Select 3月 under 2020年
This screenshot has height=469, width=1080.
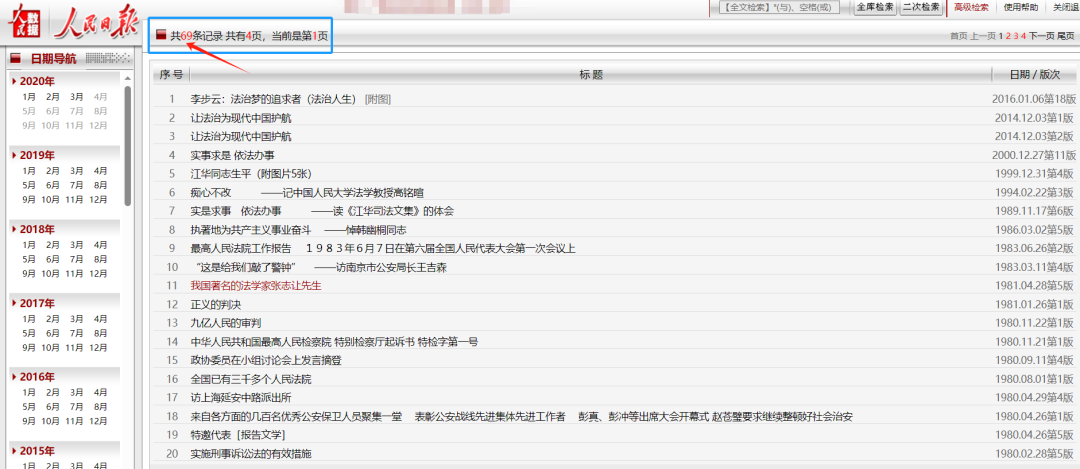[76, 96]
